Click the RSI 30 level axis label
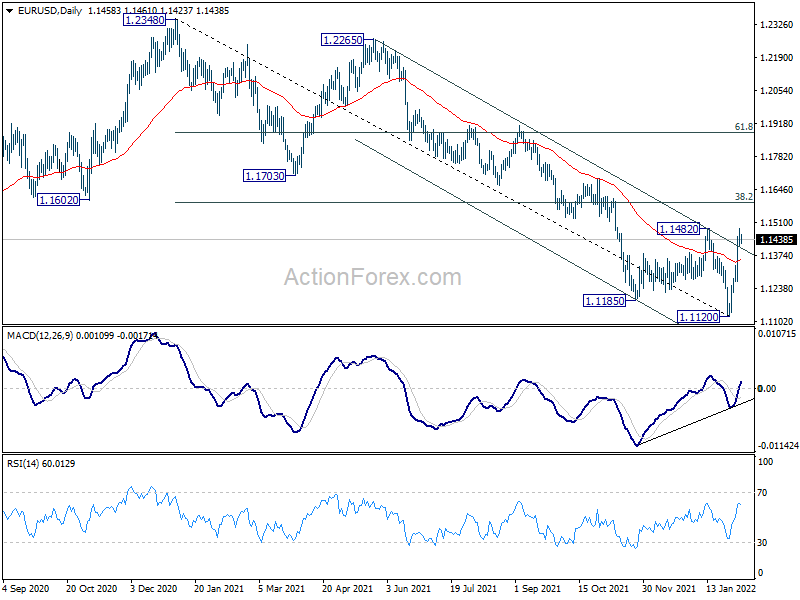Image resolution: width=800 pixels, height=600 pixels. pyautogui.click(x=762, y=543)
